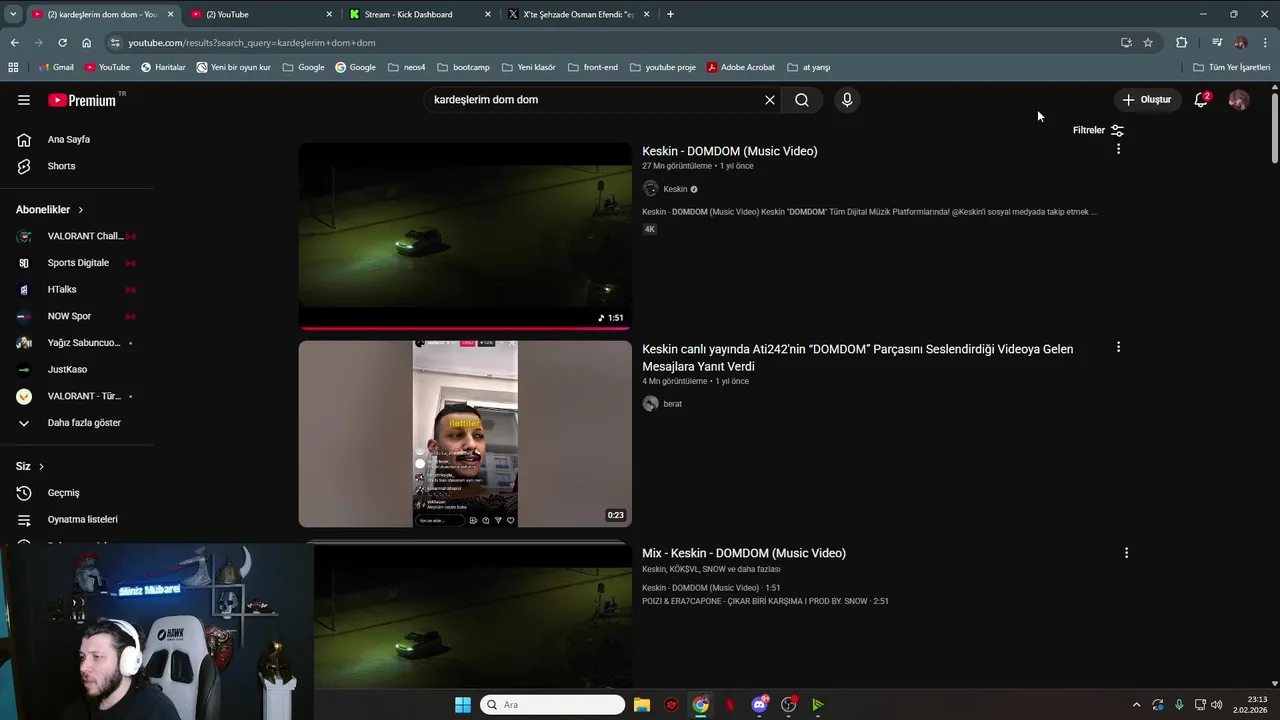1280x720 pixels.
Task: Open the browser extensions puzzle icon
Action: [1181, 43]
